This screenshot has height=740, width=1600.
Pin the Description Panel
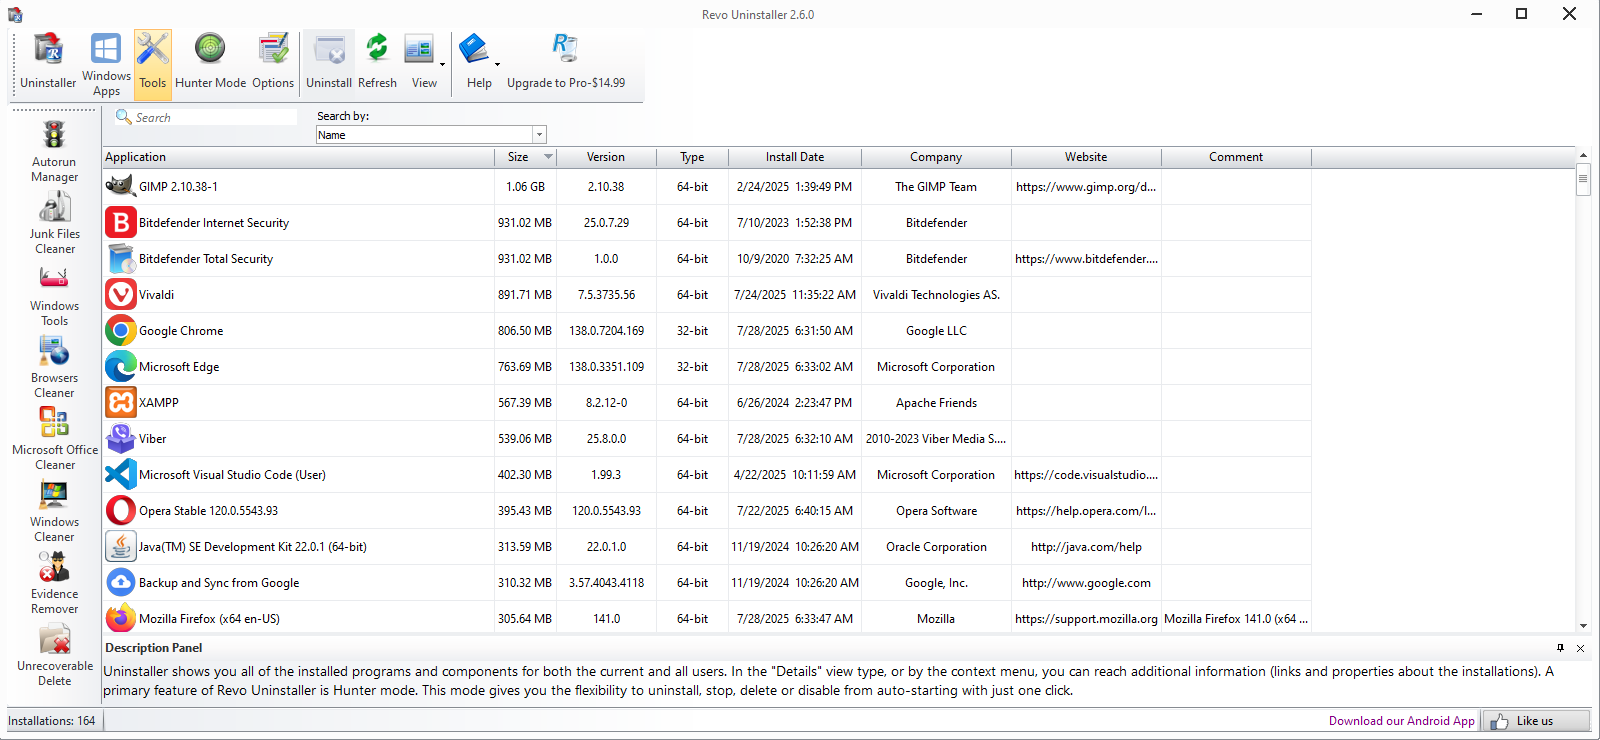(1560, 648)
